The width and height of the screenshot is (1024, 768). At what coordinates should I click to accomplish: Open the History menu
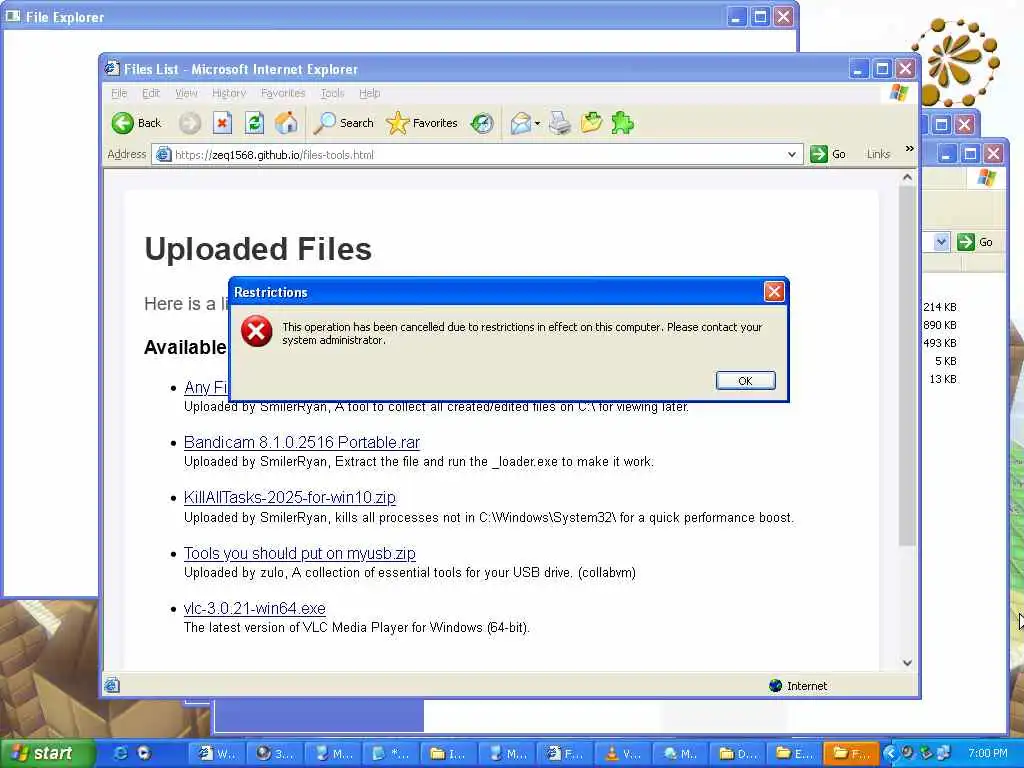click(229, 93)
